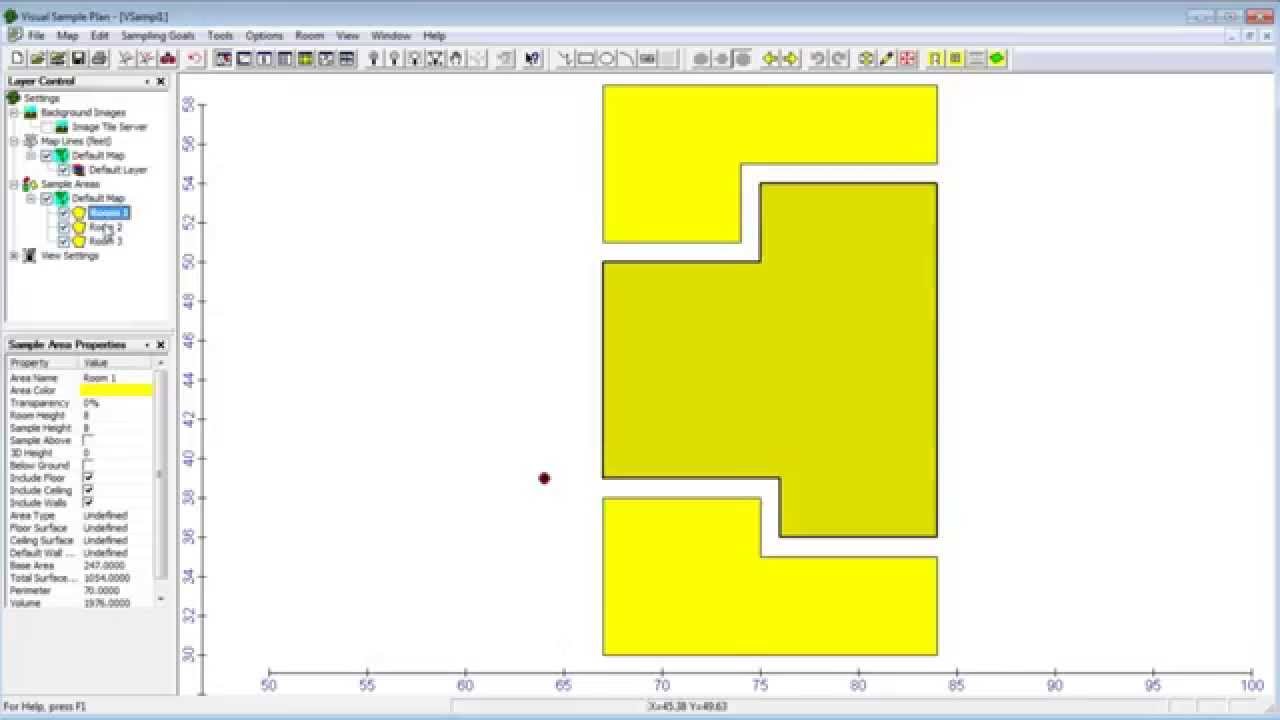Click the red grid toolbar icon
1280x720 pixels.
pos(907,59)
